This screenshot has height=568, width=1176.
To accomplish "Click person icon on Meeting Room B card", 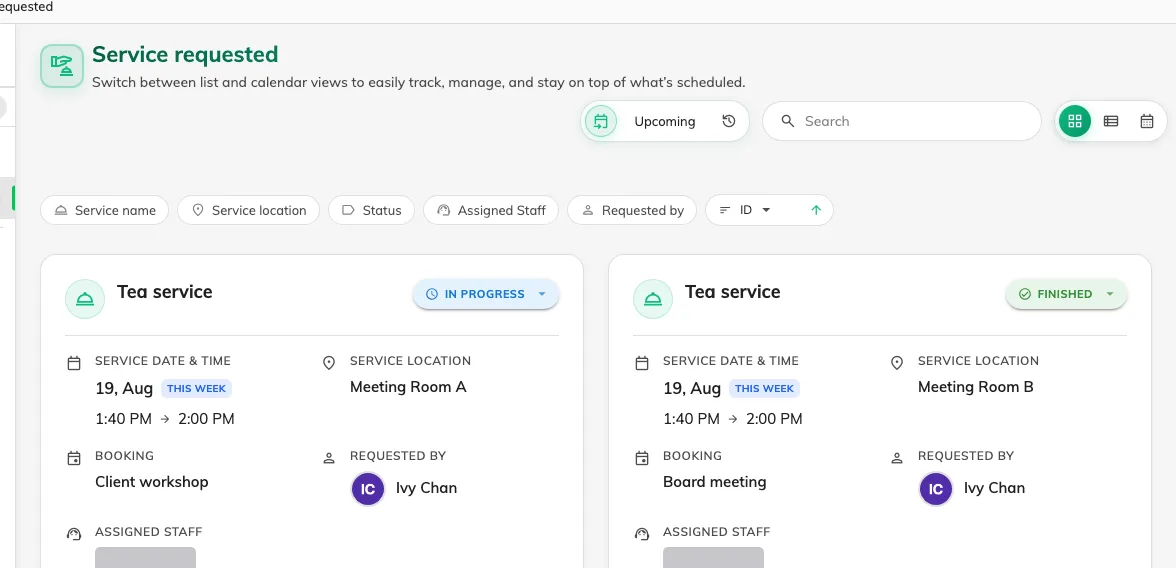I will click(x=896, y=458).
